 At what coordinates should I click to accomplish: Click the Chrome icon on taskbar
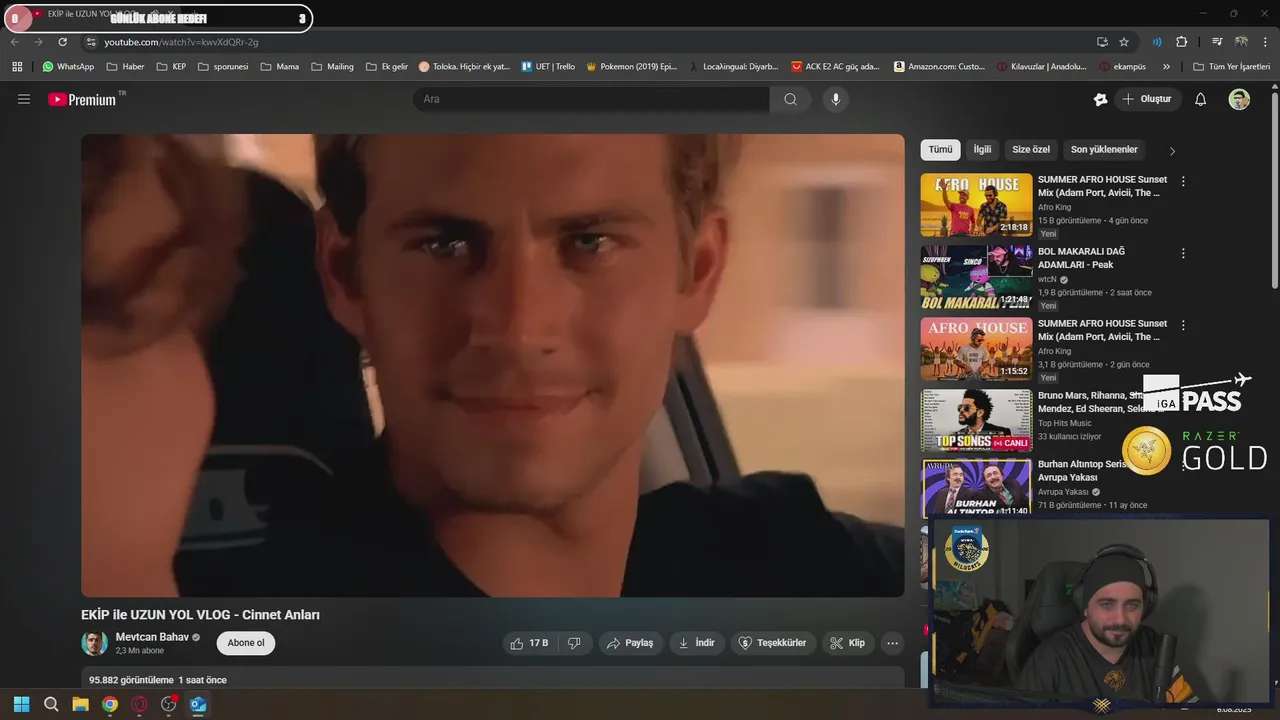(x=110, y=704)
